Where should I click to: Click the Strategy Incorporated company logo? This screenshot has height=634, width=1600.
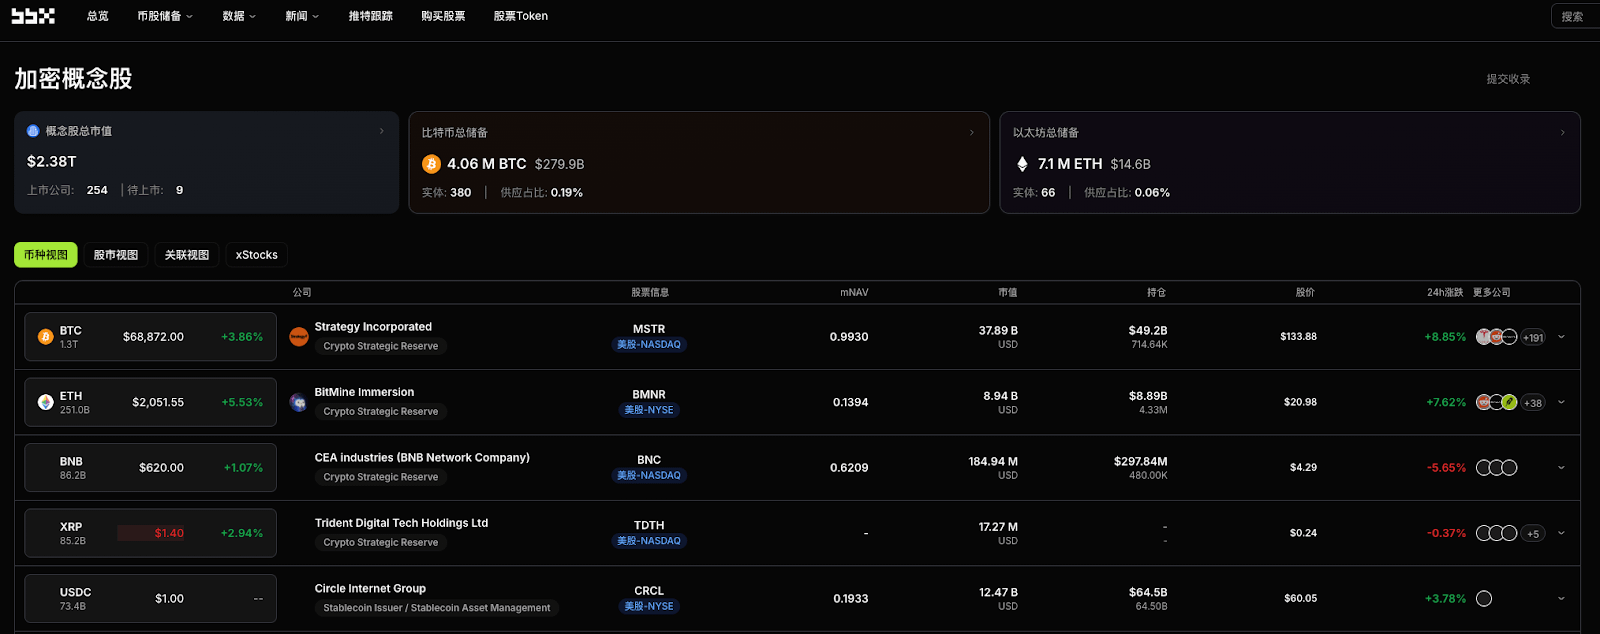click(x=298, y=337)
